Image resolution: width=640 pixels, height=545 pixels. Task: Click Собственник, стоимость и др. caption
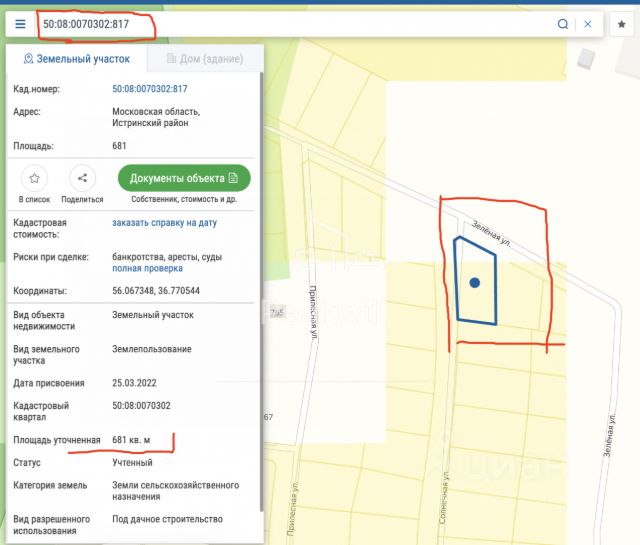(x=184, y=199)
